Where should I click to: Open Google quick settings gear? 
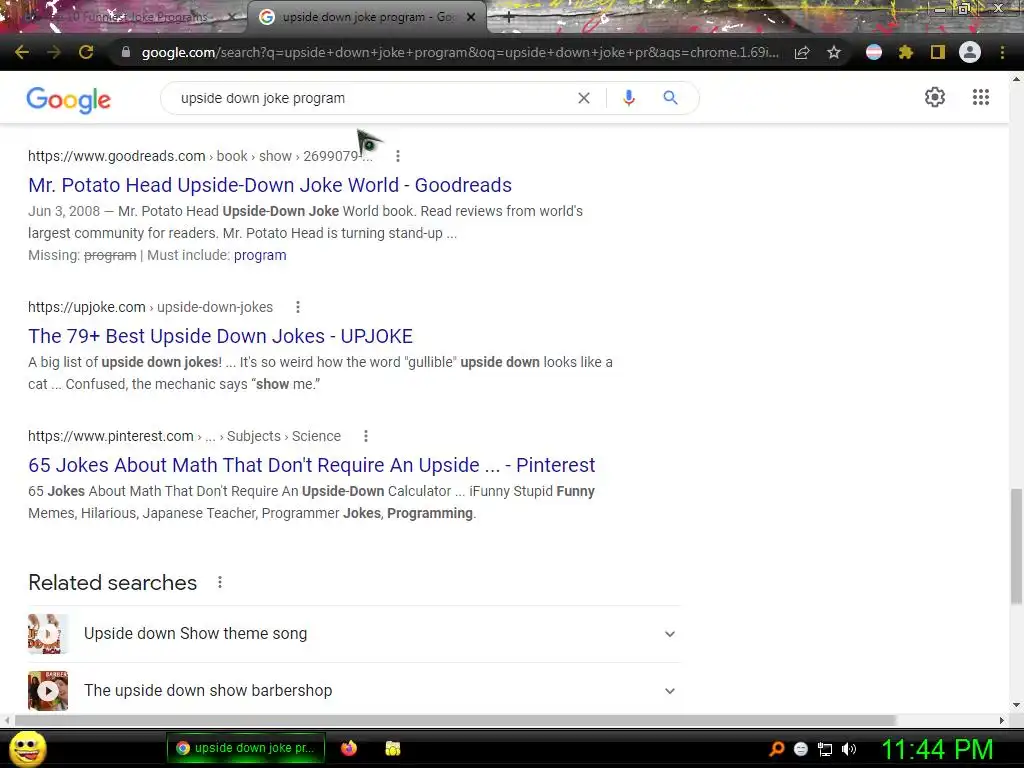pos(935,97)
